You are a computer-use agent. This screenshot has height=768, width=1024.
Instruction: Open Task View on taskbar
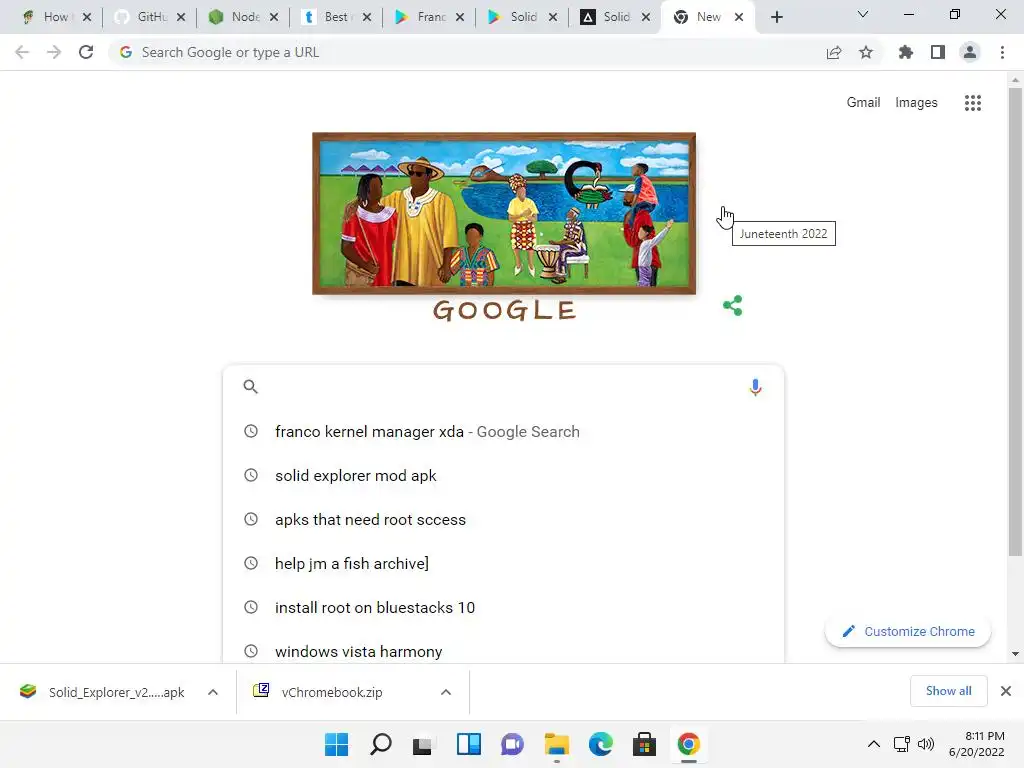point(424,744)
